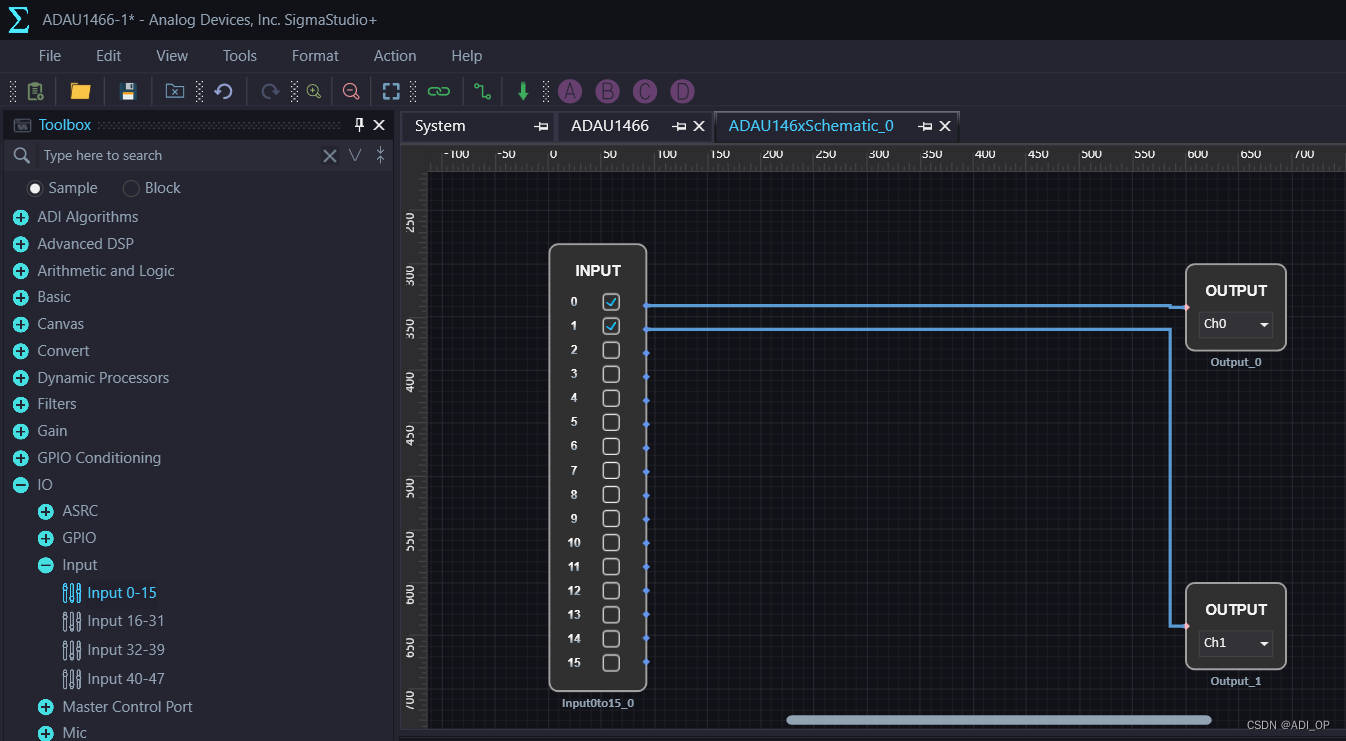Viewport: 1346px width, 741px height.
Task: Enable input channel 8 checkbox
Action: pos(611,494)
